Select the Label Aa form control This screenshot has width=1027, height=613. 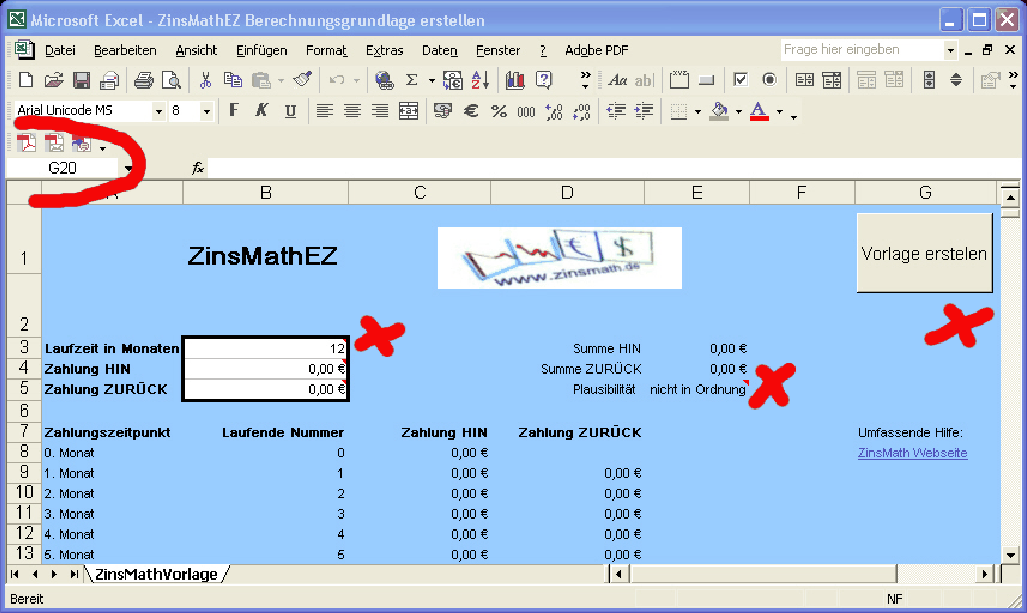pyautogui.click(x=618, y=80)
